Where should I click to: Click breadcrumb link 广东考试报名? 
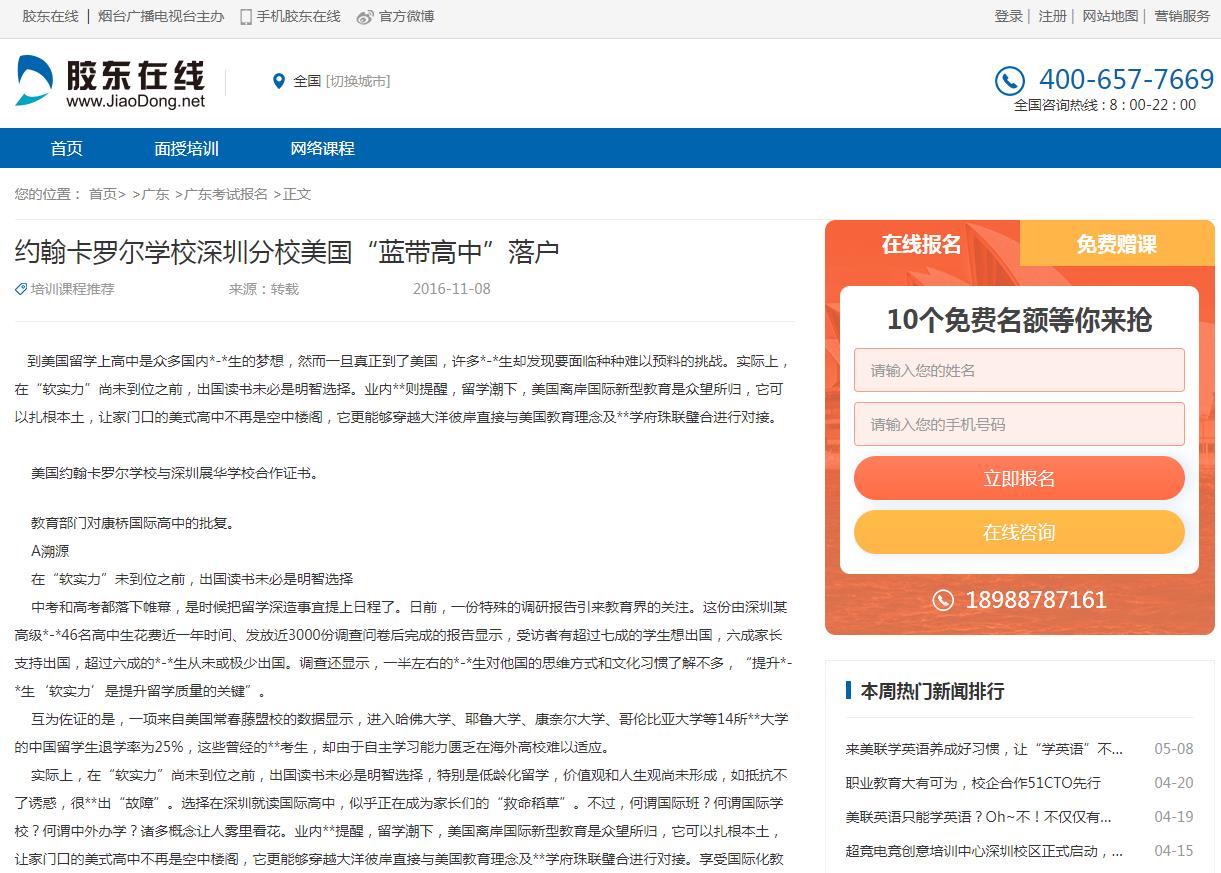pos(226,194)
